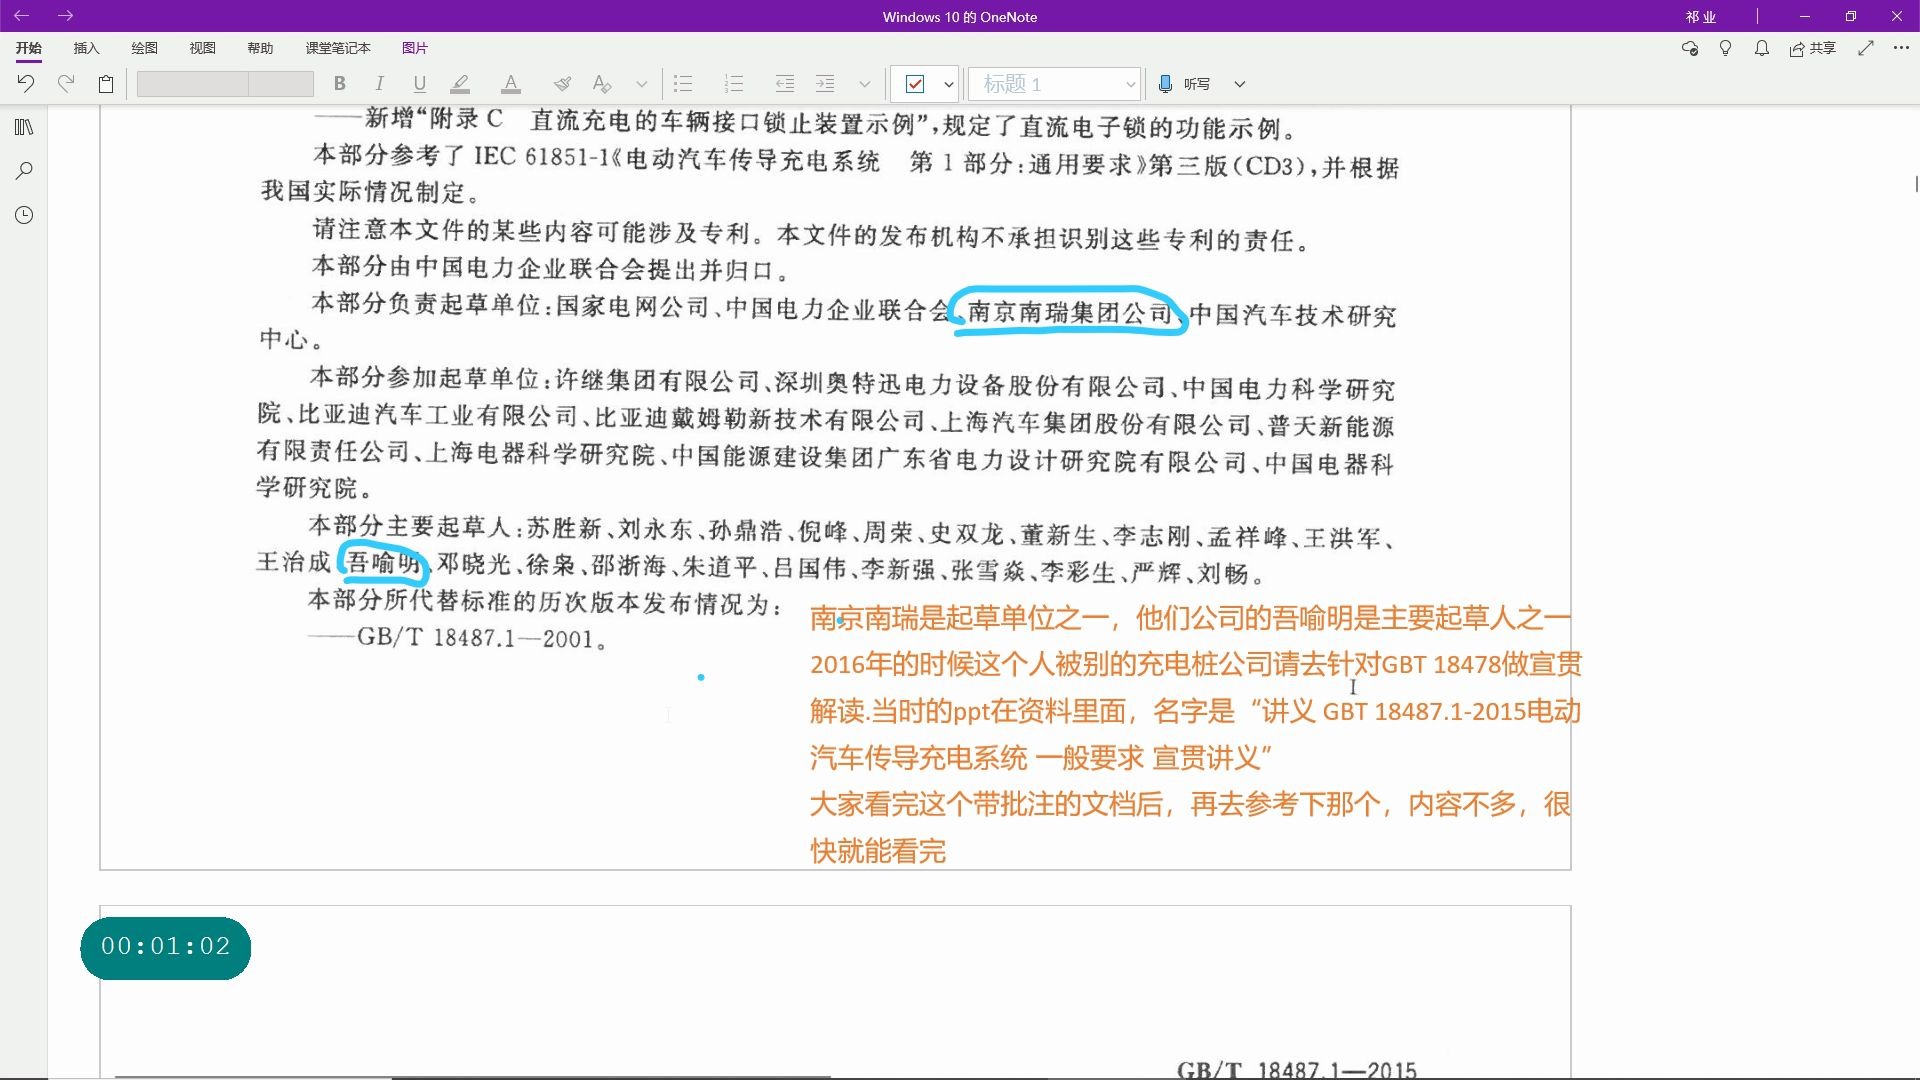The image size is (1920, 1080).
Task: Open the more options ellipsis menu
Action: (x=1901, y=47)
